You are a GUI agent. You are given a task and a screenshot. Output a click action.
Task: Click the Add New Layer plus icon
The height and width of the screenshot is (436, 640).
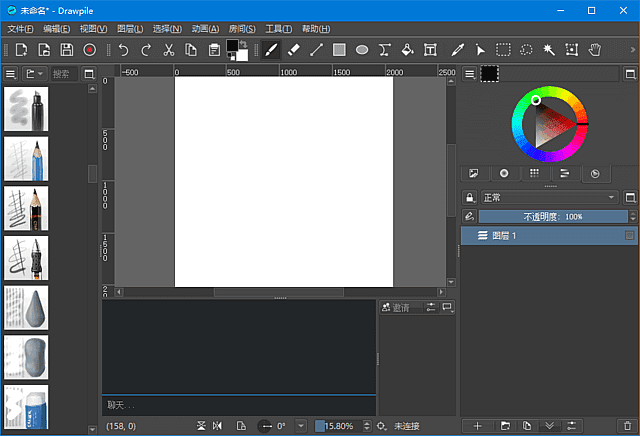click(x=478, y=426)
